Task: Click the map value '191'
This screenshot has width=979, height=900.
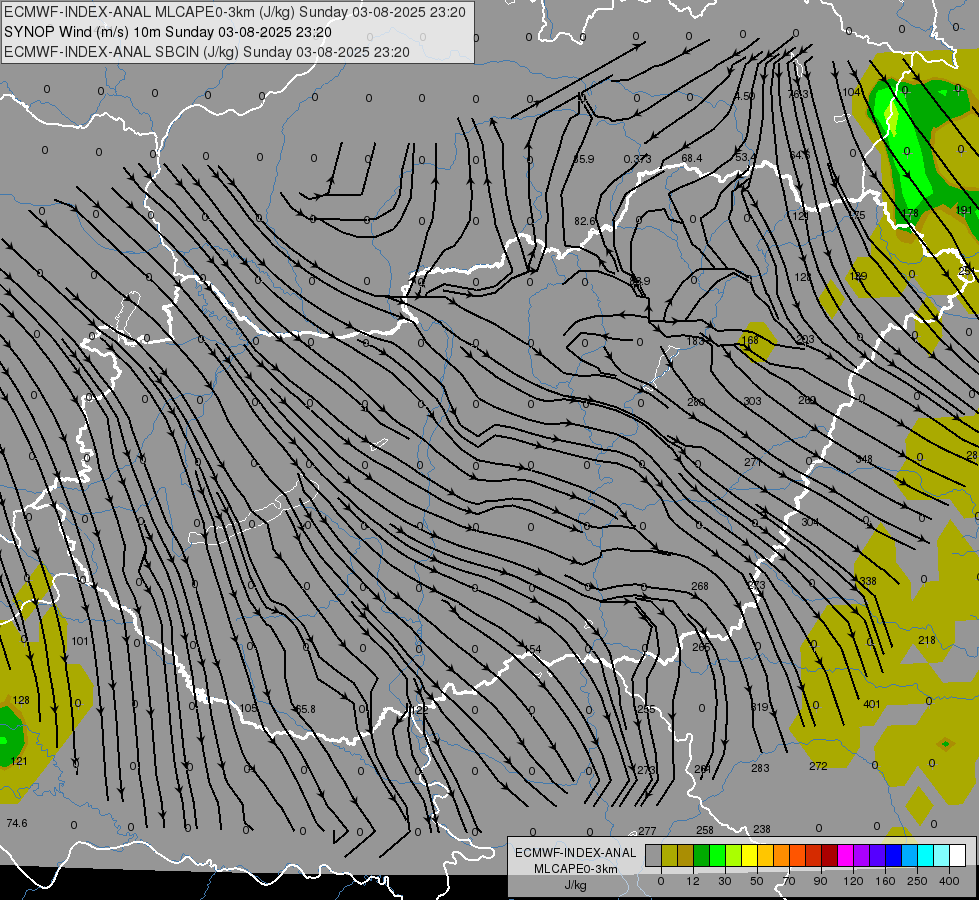Action: tap(965, 210)
